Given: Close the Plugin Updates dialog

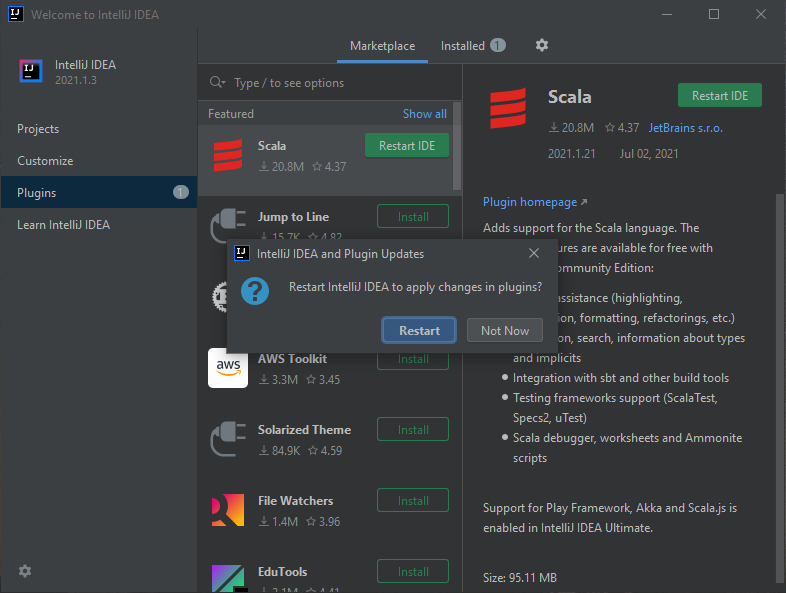Looking at the screenshot, I should (534, 254).
